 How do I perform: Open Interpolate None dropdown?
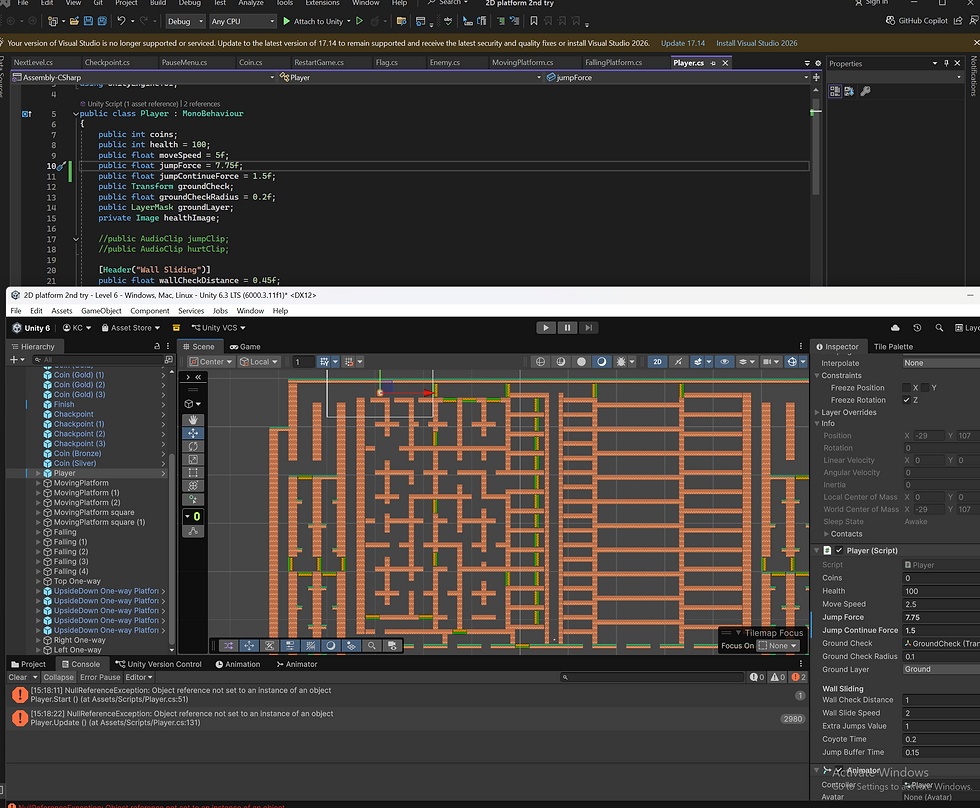click(x=941, y=363)
